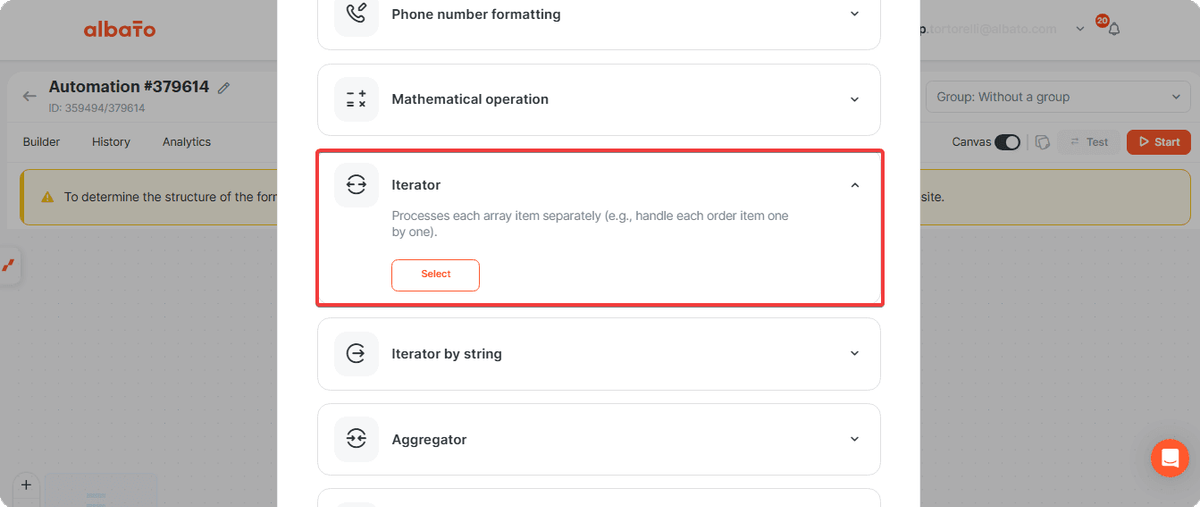
Task: Go back with the left arrow
Action: click(x=29, y=96)
